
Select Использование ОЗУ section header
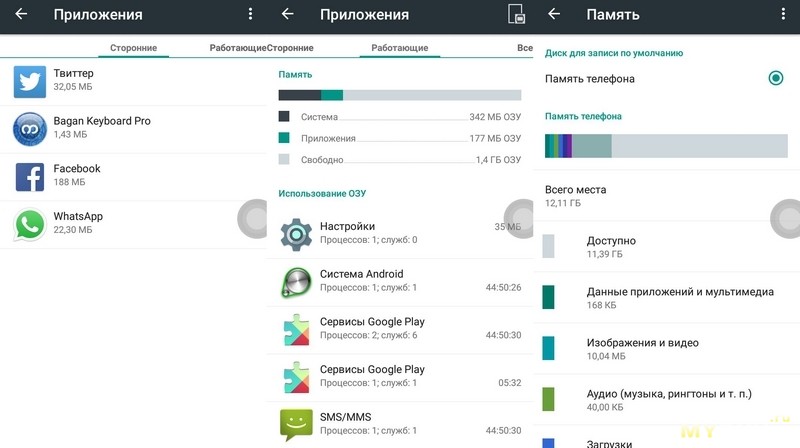coord(322,193)
